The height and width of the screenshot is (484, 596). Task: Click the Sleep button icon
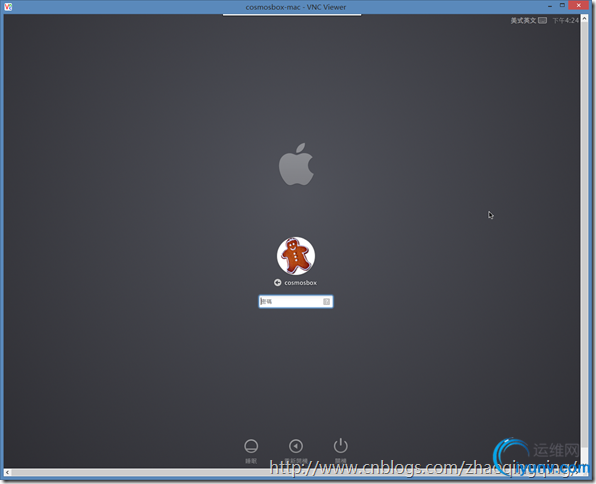pos(251,446)
